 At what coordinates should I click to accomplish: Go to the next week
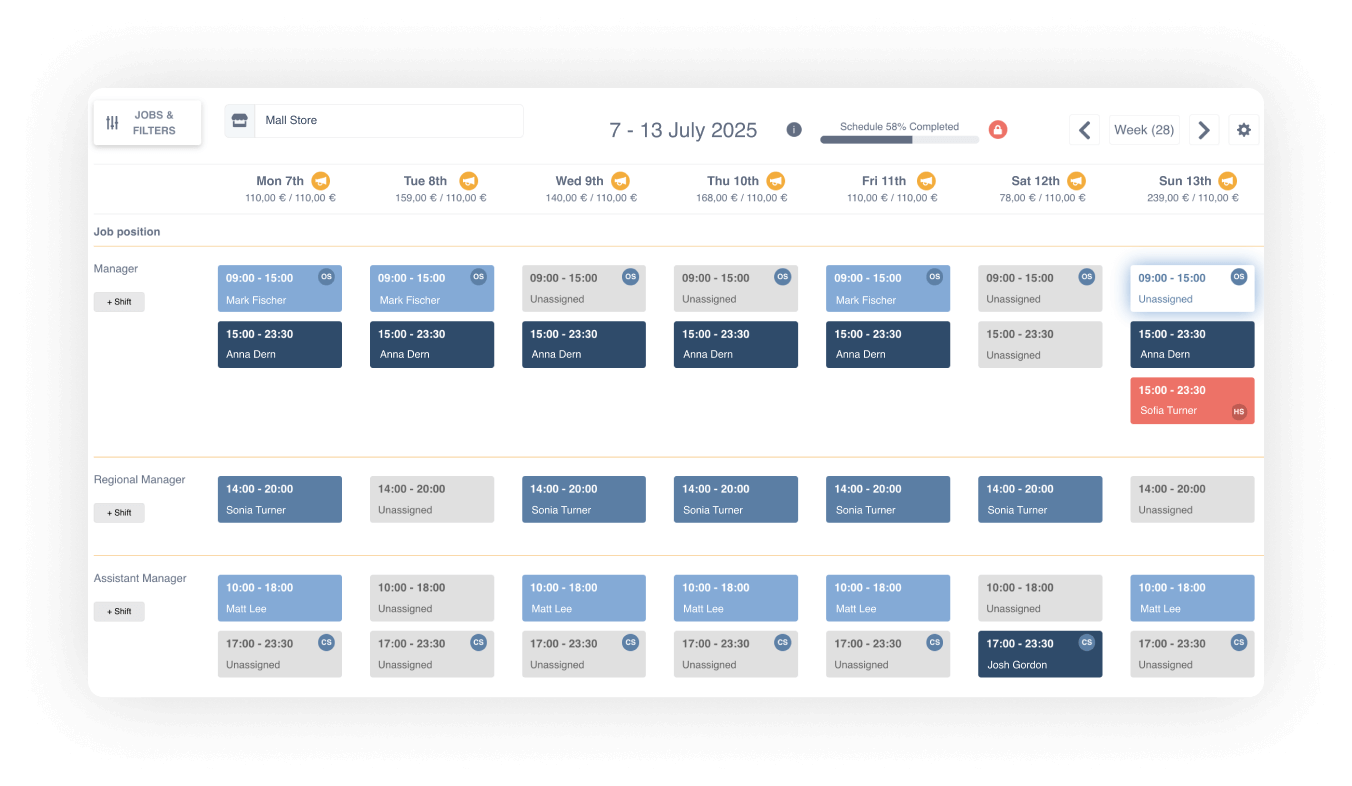click(1204, 130)
